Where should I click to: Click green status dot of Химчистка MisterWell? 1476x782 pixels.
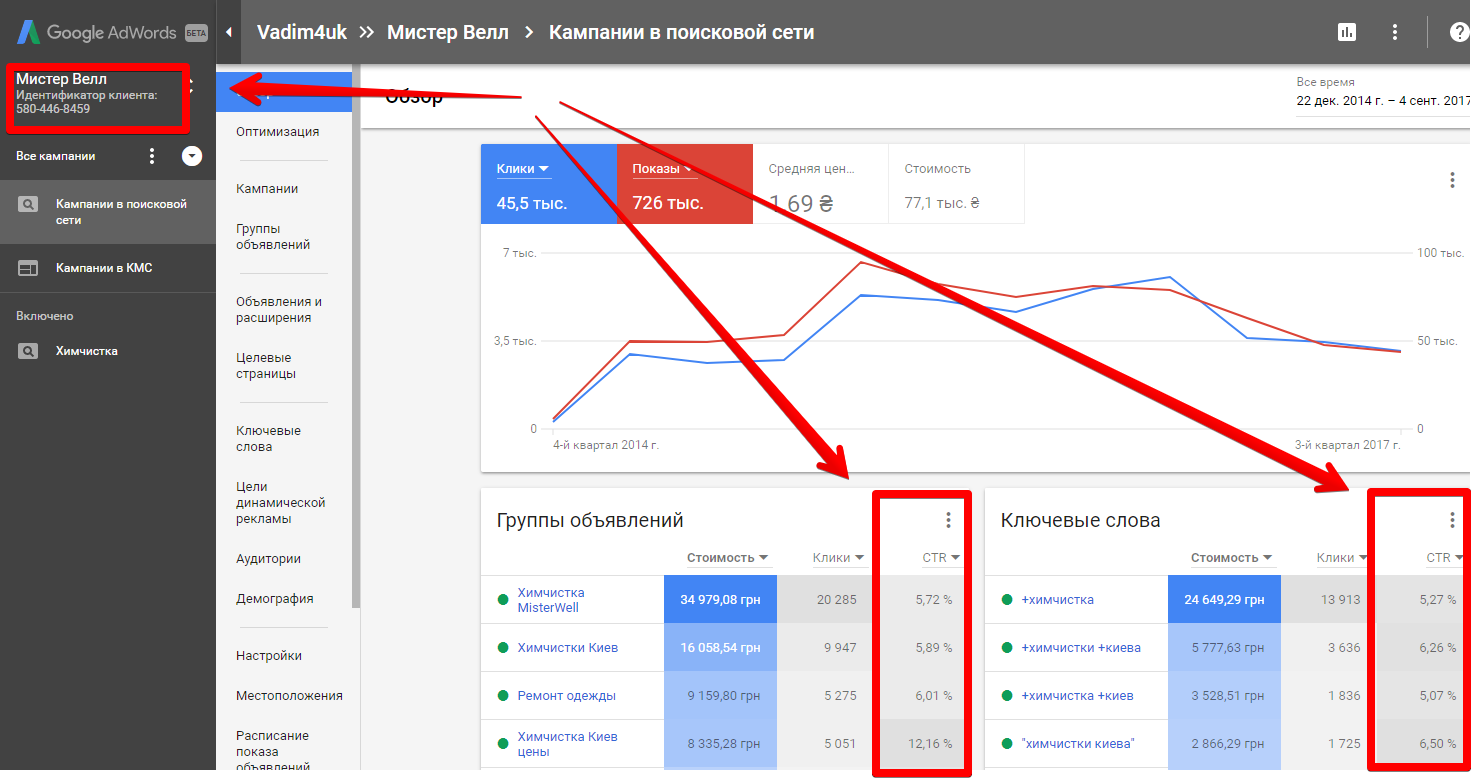503,600
